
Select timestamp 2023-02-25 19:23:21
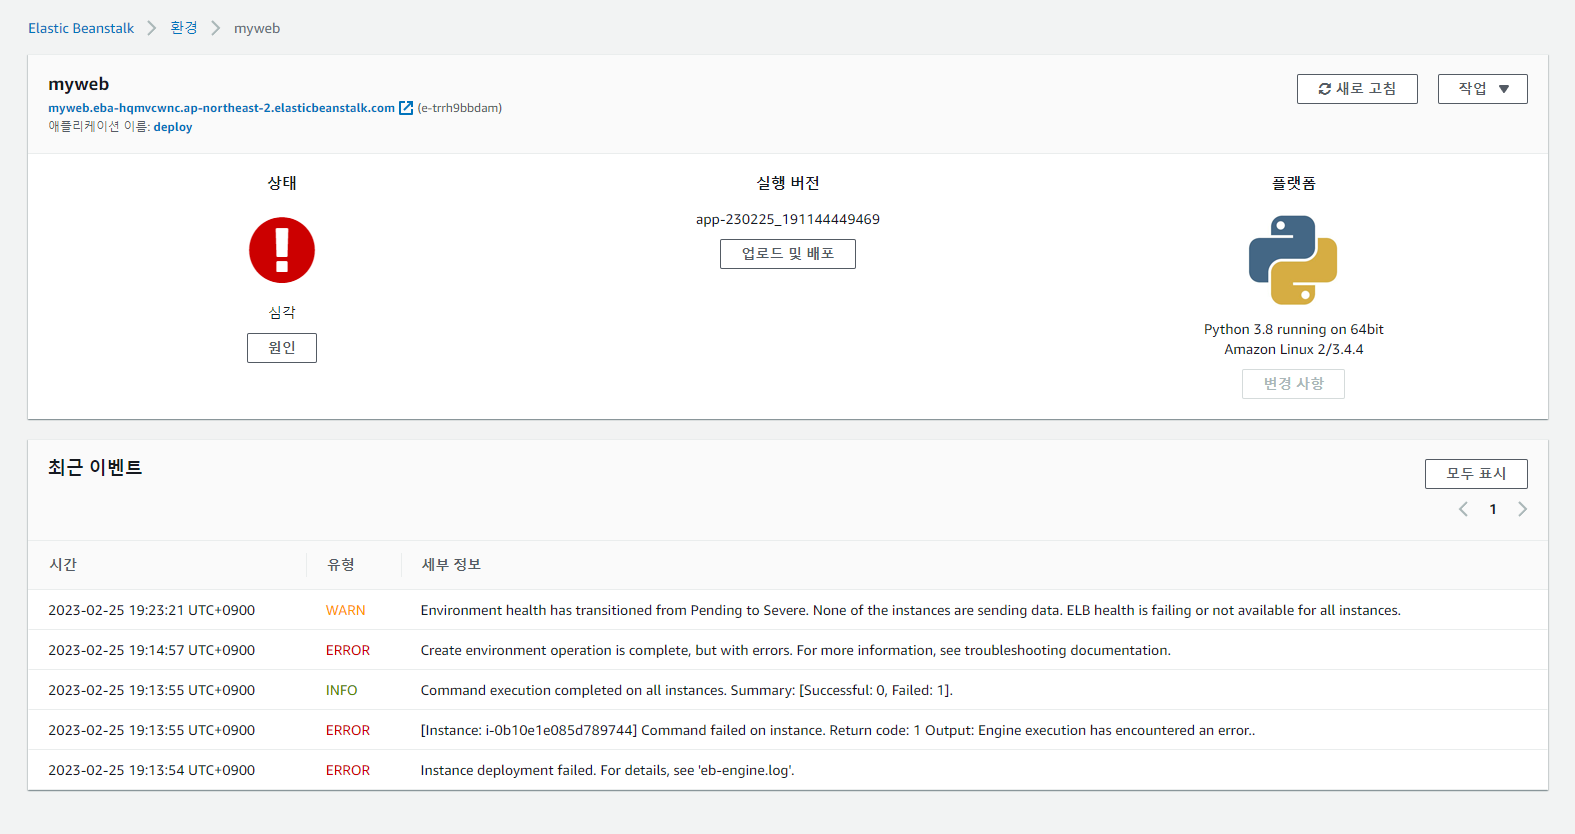tap(152, 610)
